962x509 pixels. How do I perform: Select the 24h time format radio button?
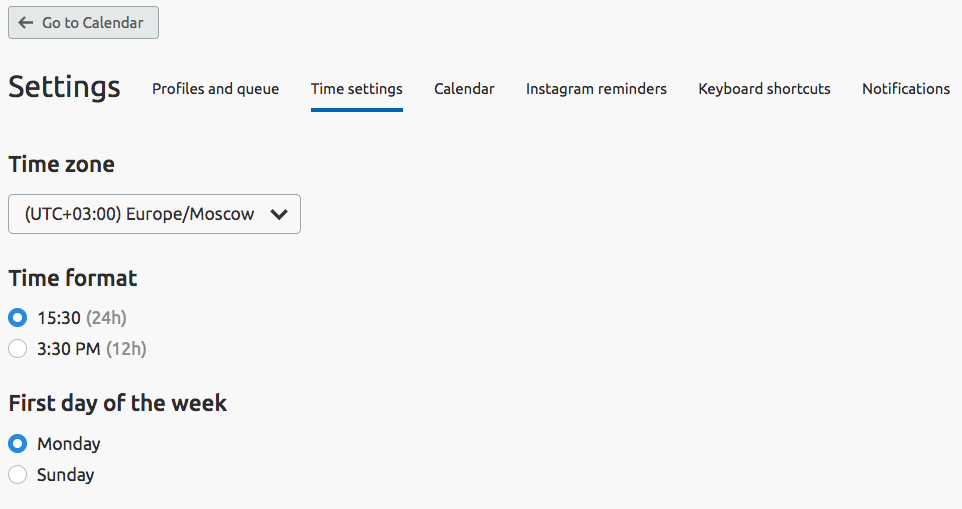pos(18,318)
